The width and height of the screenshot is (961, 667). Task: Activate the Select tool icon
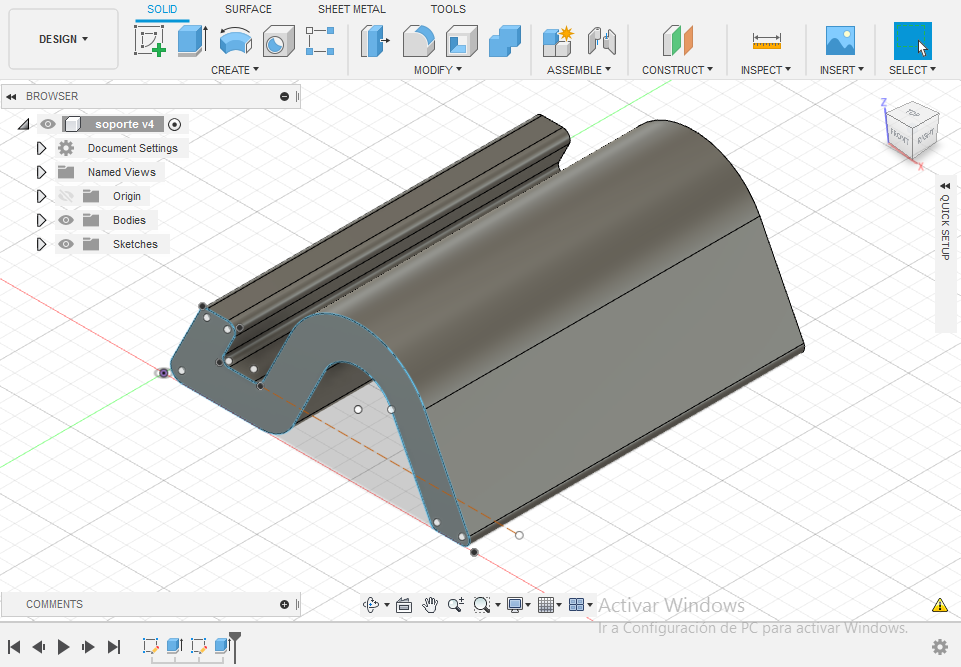(x=913, y=40)
